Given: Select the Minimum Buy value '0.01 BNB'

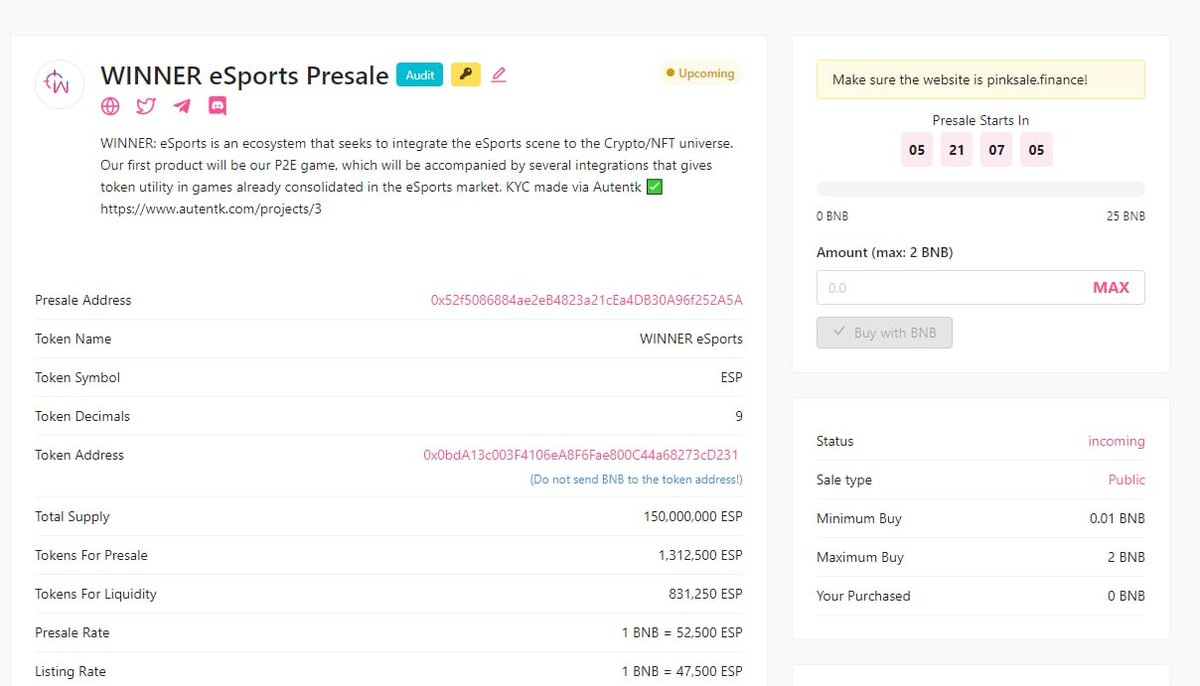Looking at the screenshot, I should pyautogui.click(x=1117, y=518).
